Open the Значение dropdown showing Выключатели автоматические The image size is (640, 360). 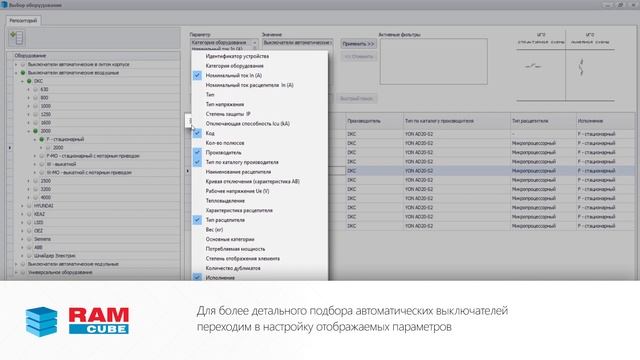pos(297,42)
